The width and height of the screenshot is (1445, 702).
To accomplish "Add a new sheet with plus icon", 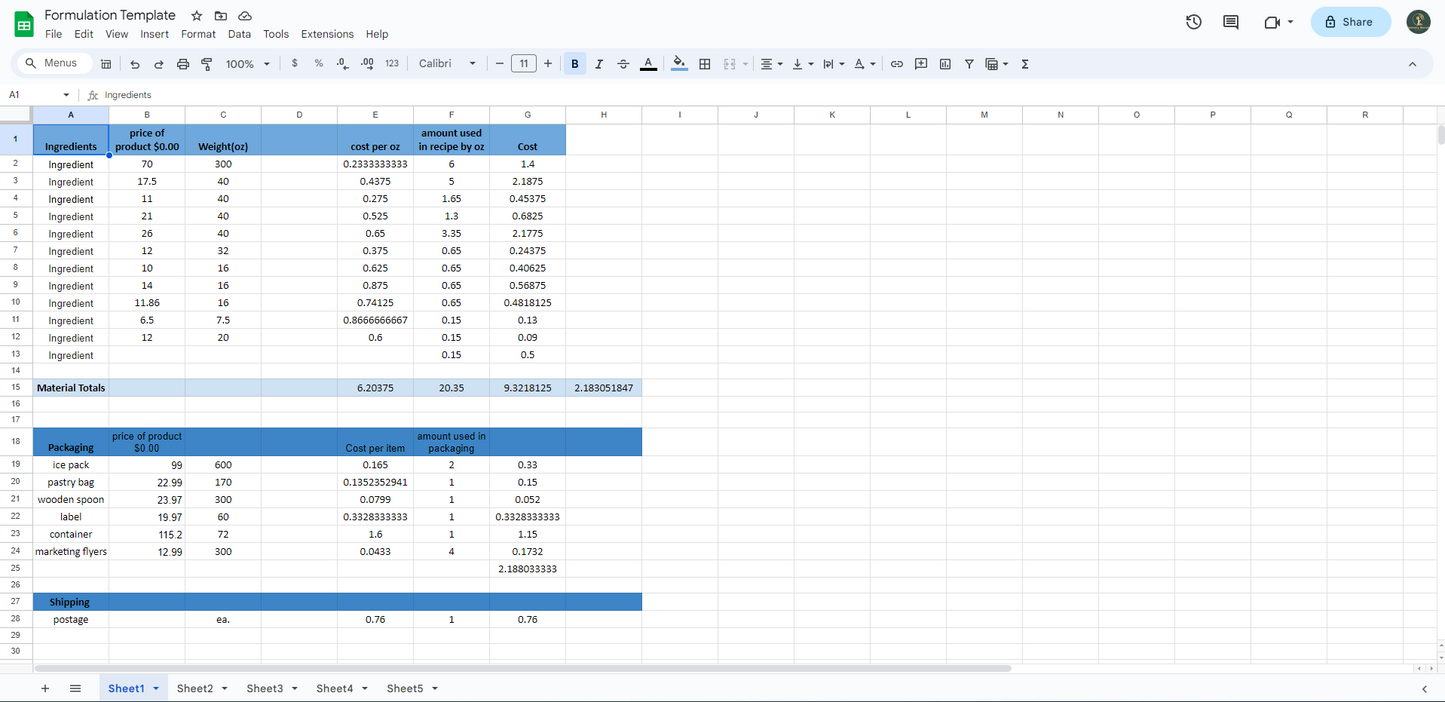I will point(45,688).
